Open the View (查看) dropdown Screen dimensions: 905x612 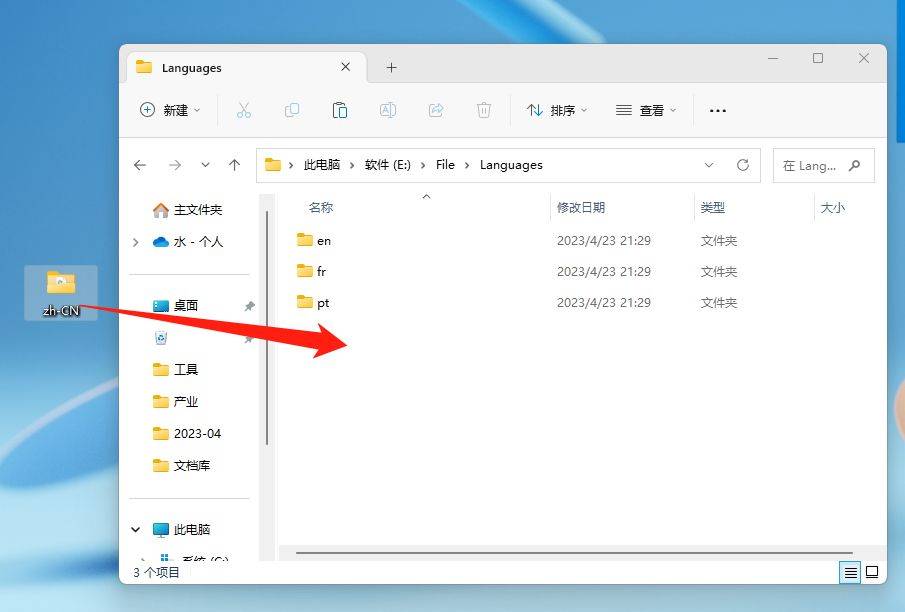click(646, 110)
